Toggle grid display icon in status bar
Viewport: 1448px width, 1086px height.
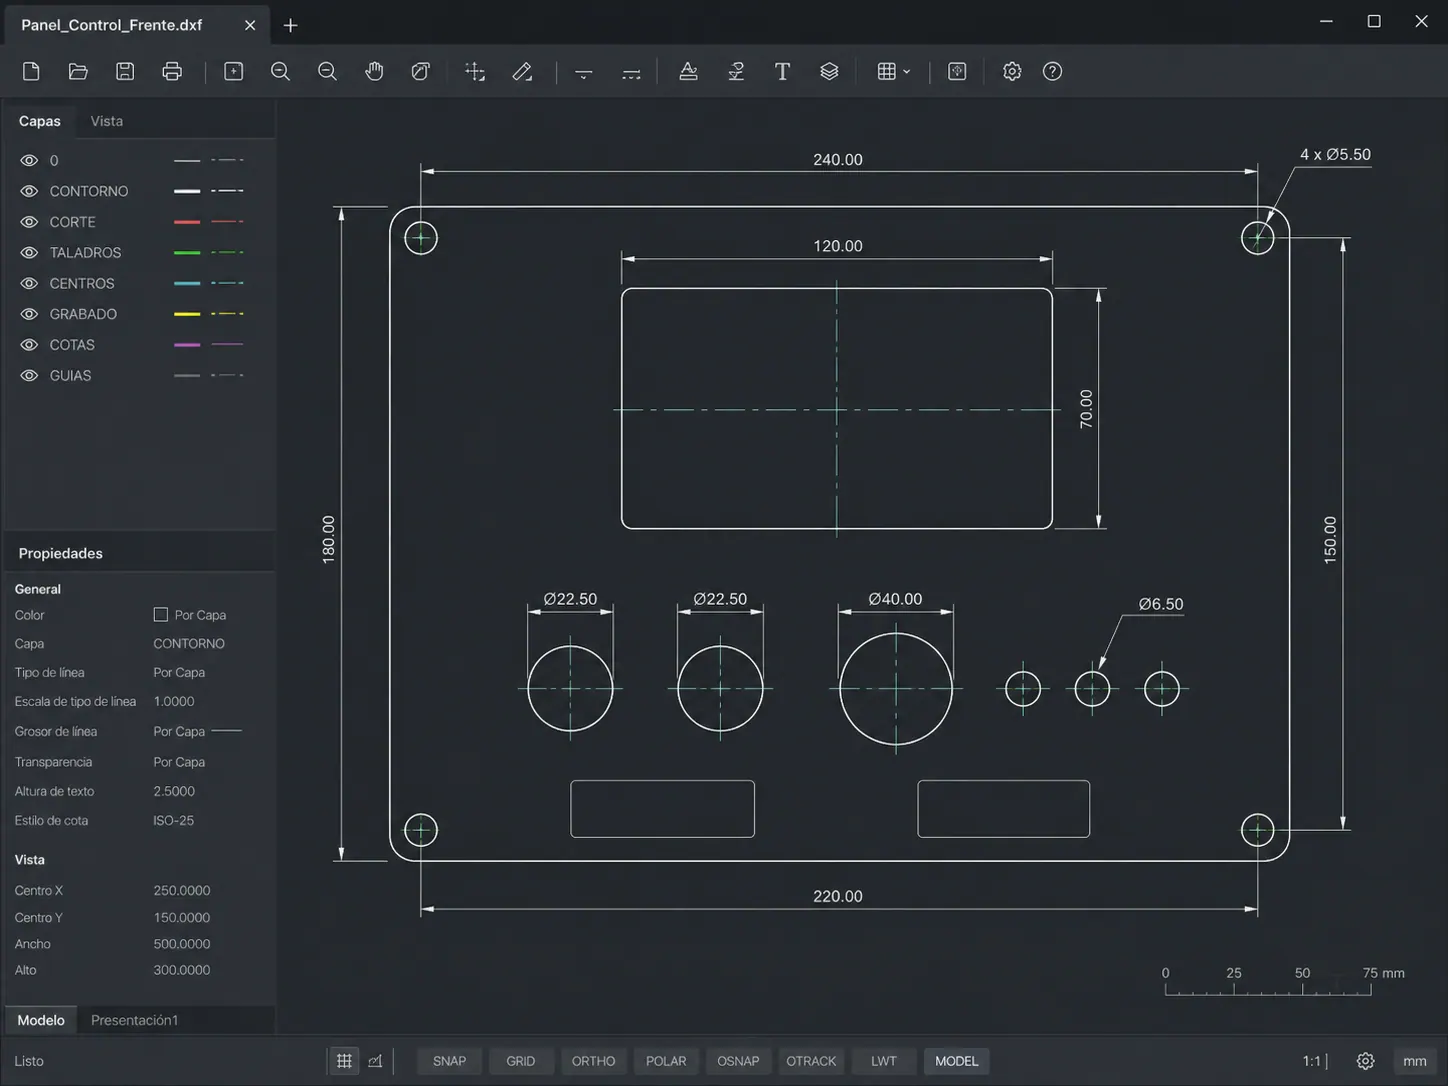point(344,1061)
